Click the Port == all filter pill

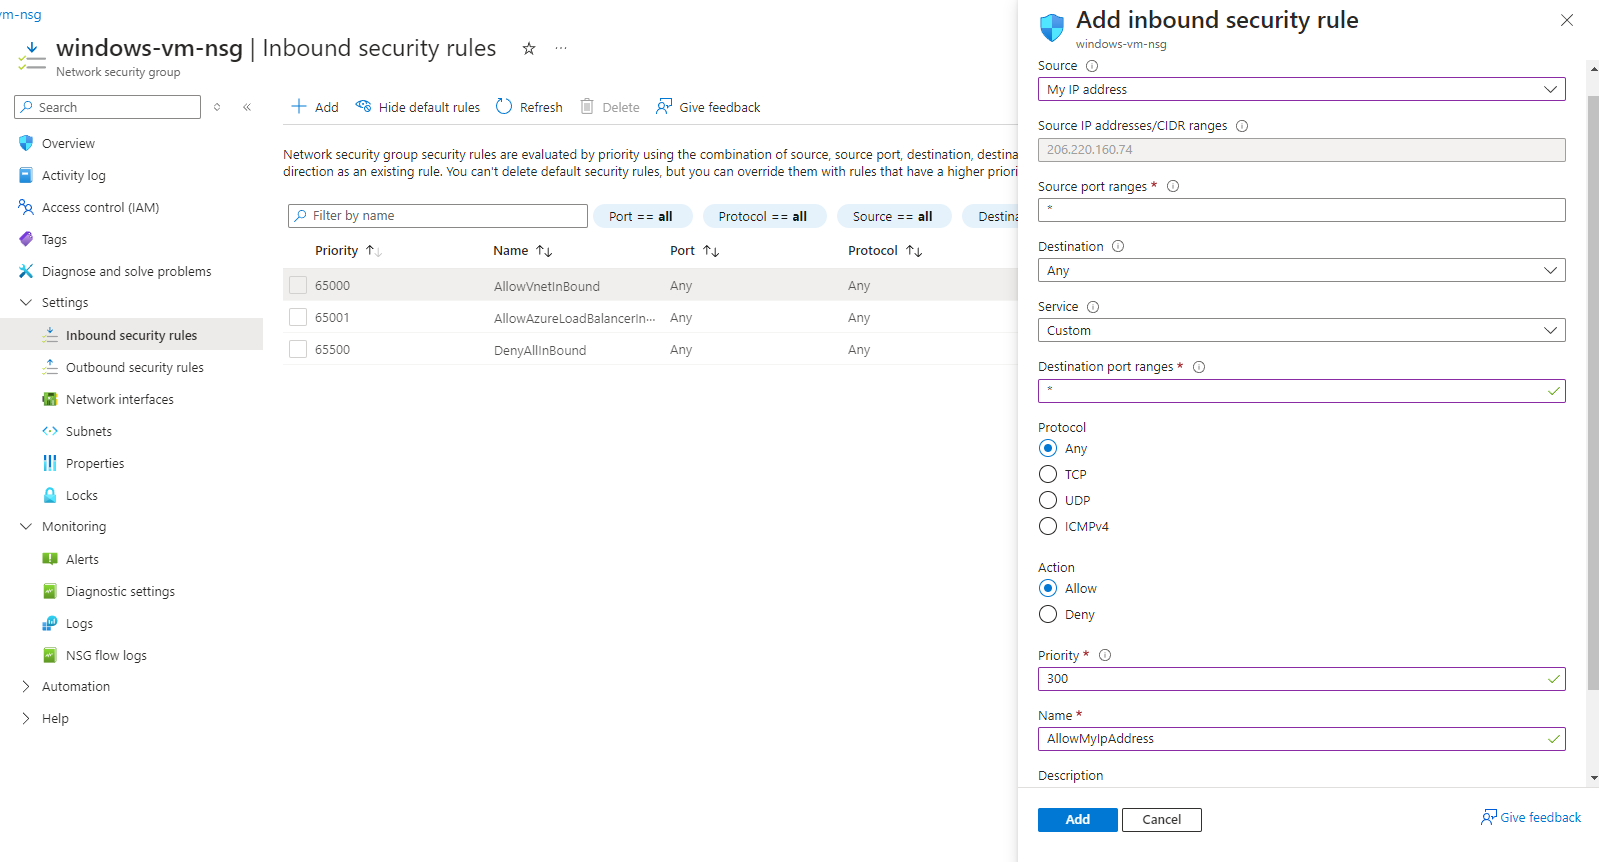(641, 216)
